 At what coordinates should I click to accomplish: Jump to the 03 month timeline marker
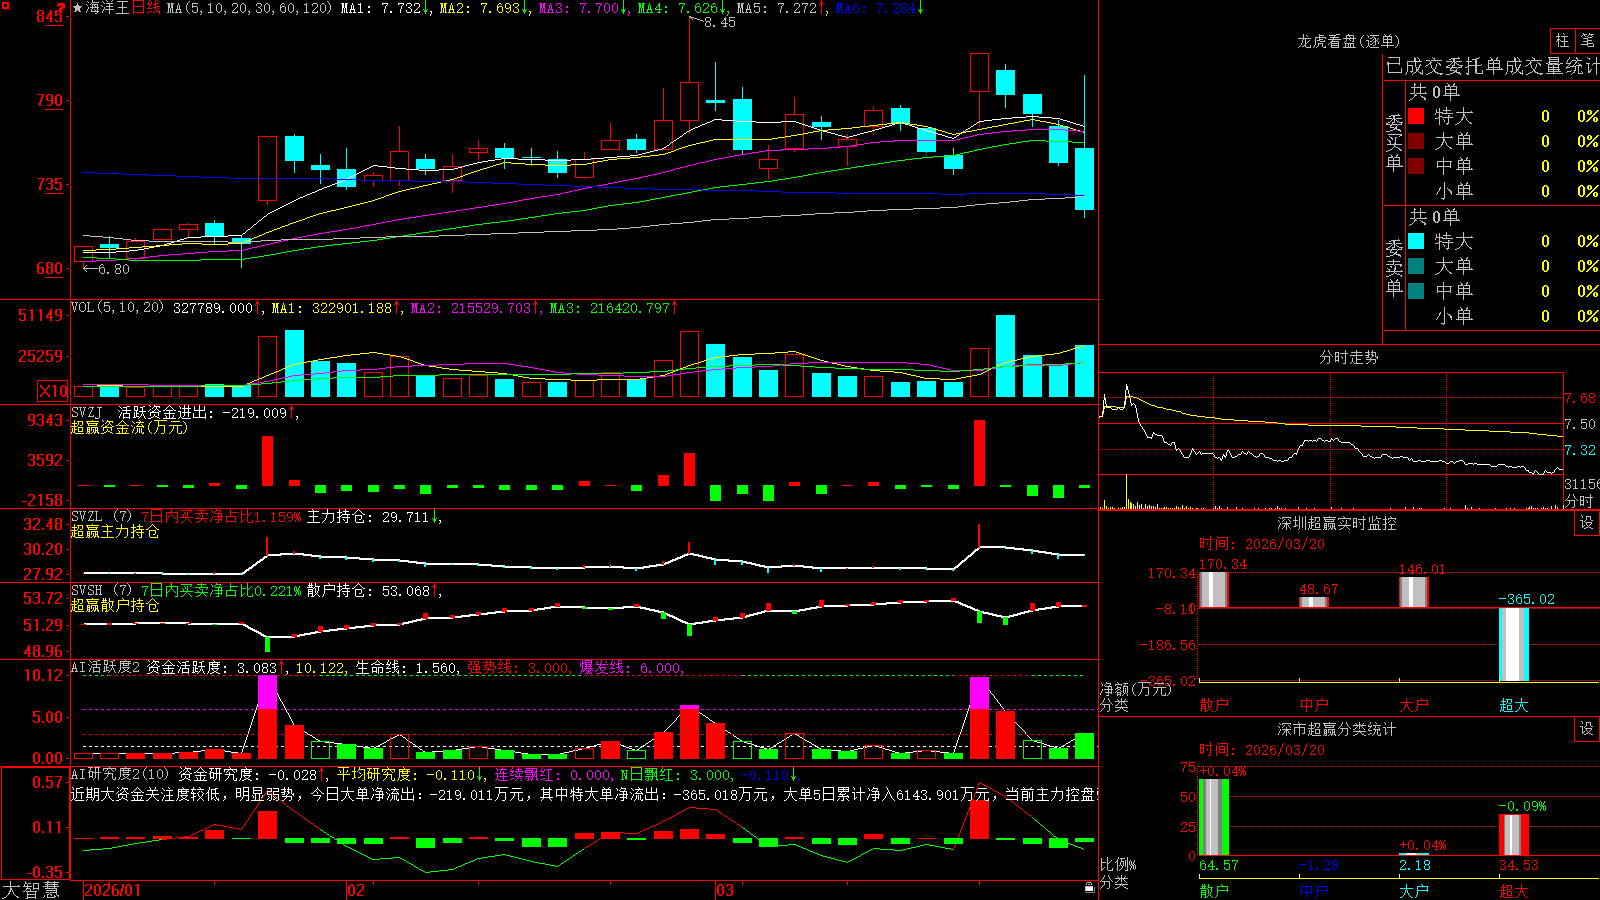pos(725,890)
